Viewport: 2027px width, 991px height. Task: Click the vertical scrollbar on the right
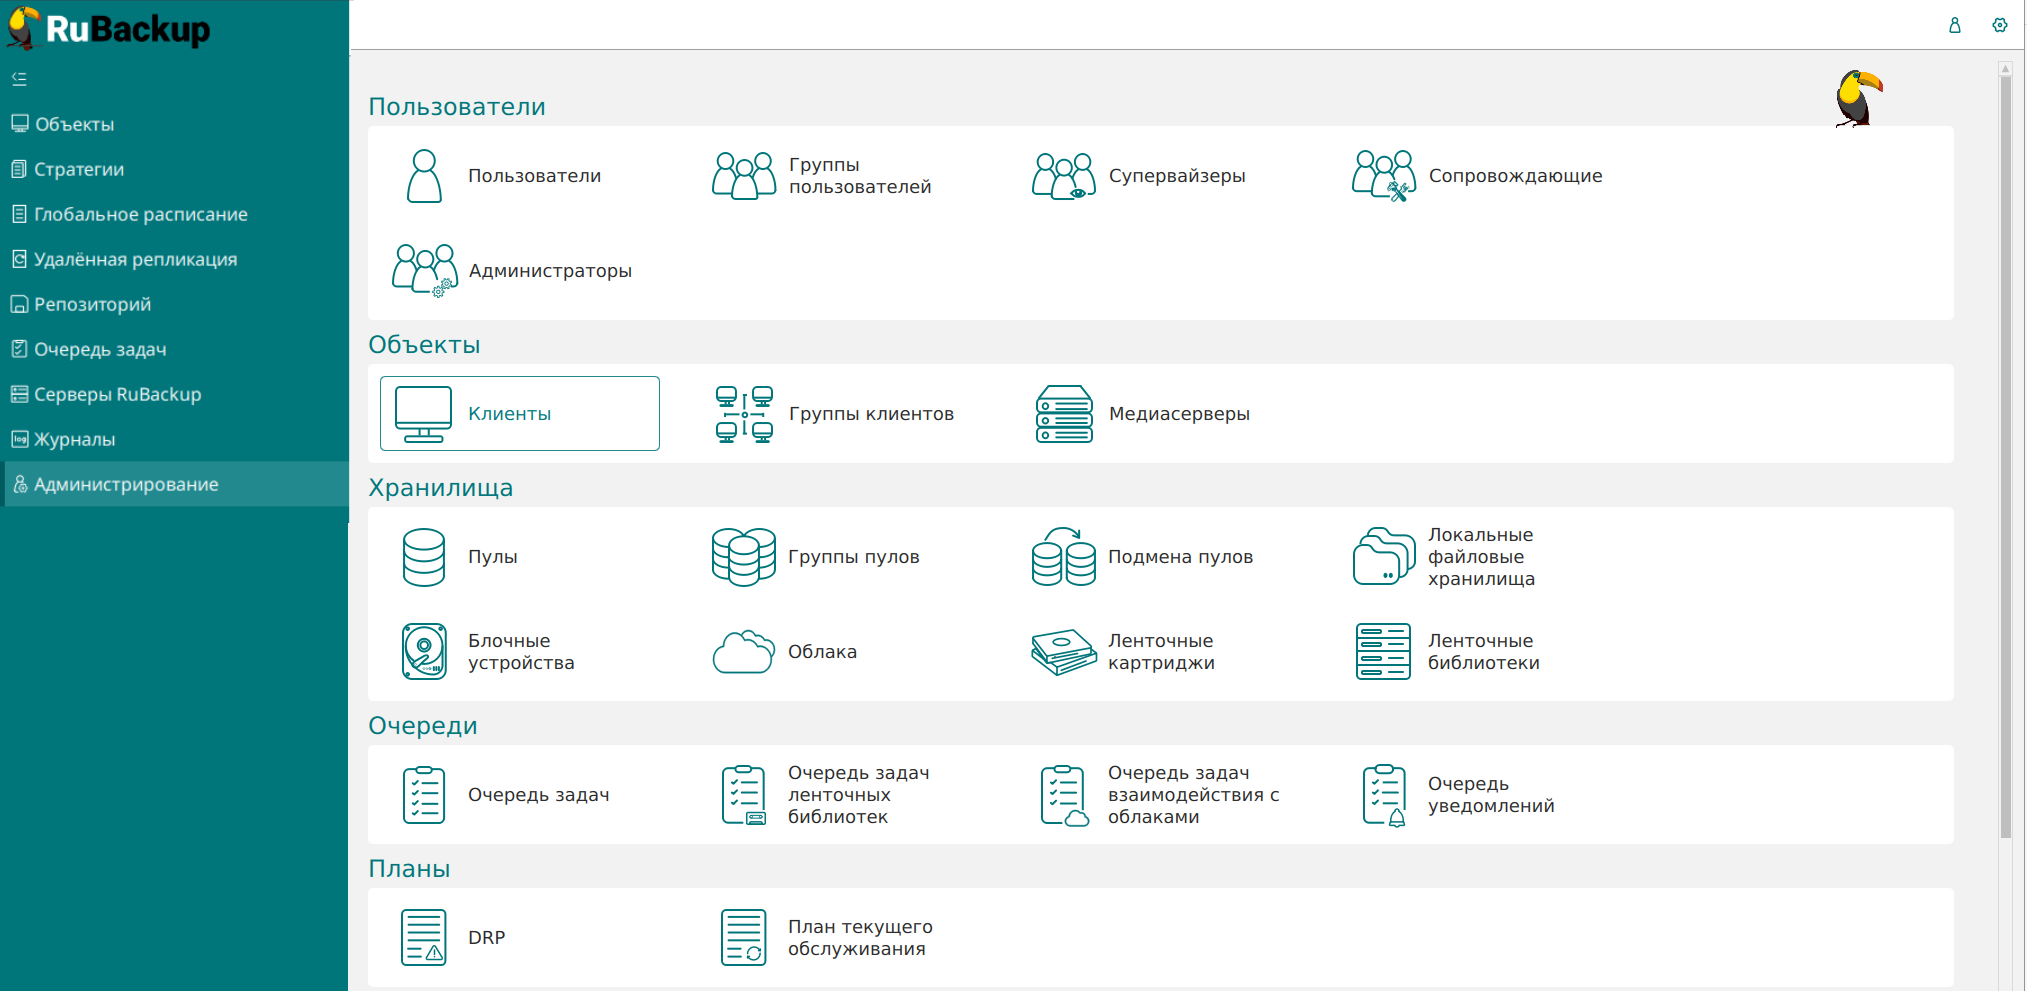[2005, 450]
